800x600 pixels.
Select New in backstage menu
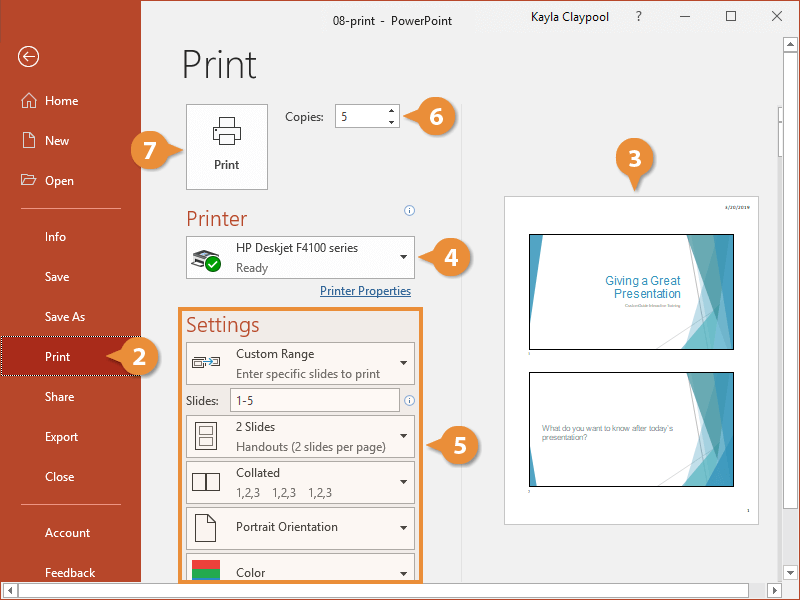[57, 141]
